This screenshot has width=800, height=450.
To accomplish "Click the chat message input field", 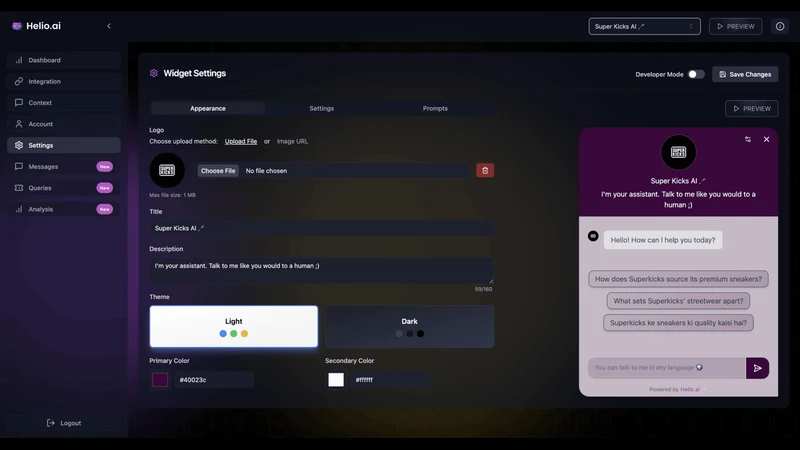I will coord(667,368).
